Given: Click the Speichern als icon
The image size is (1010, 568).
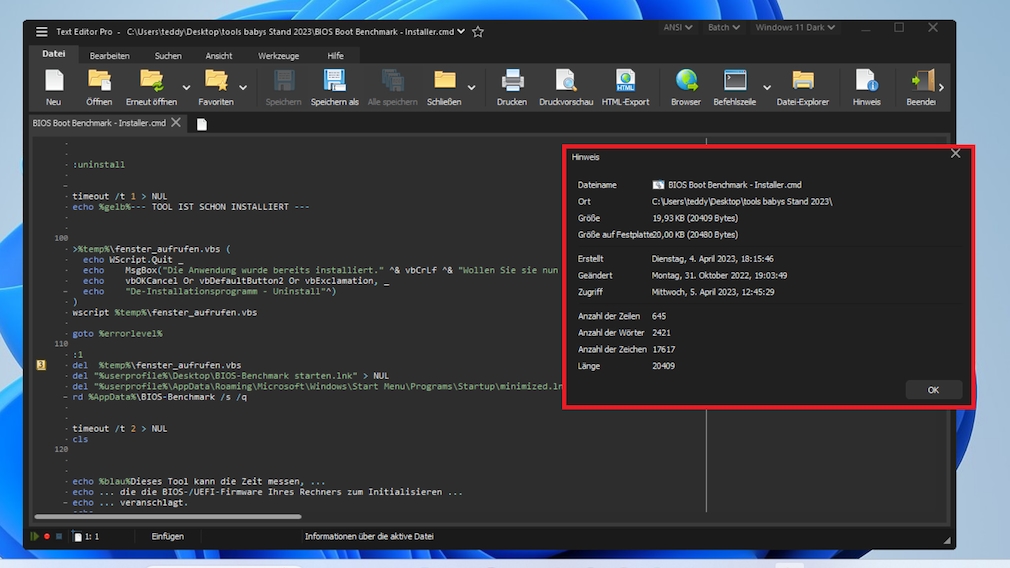Looking at the screenshot, I should 334,82.
